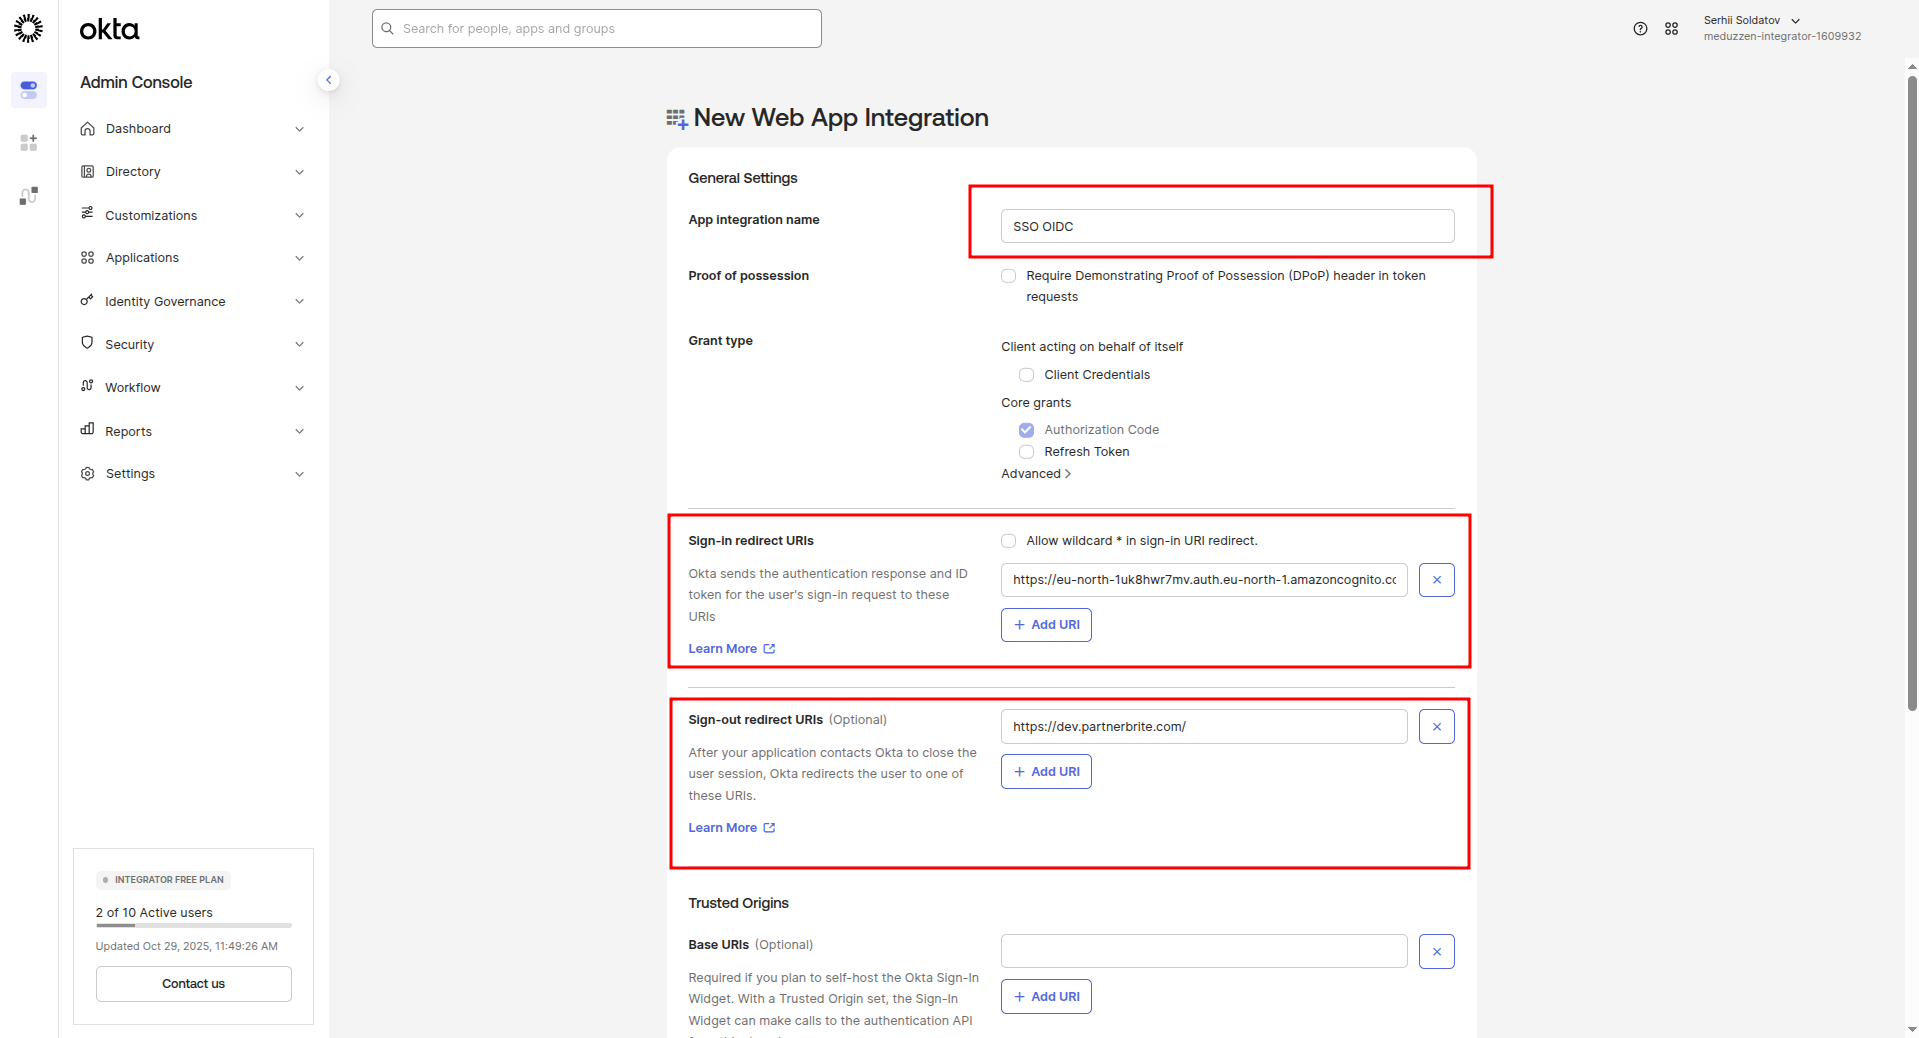Click the search magnifier icon

click(388, 29)
